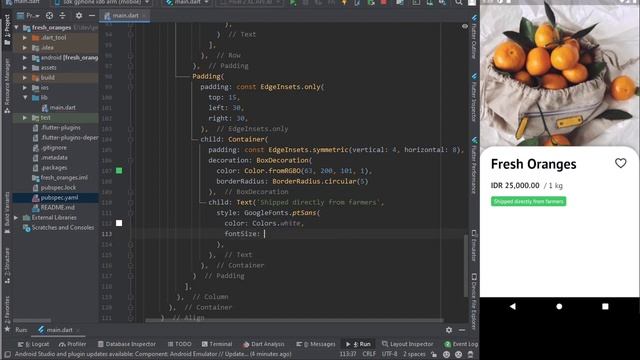Open the Project view dropdown
640x360 pixels.
point(28,16)
